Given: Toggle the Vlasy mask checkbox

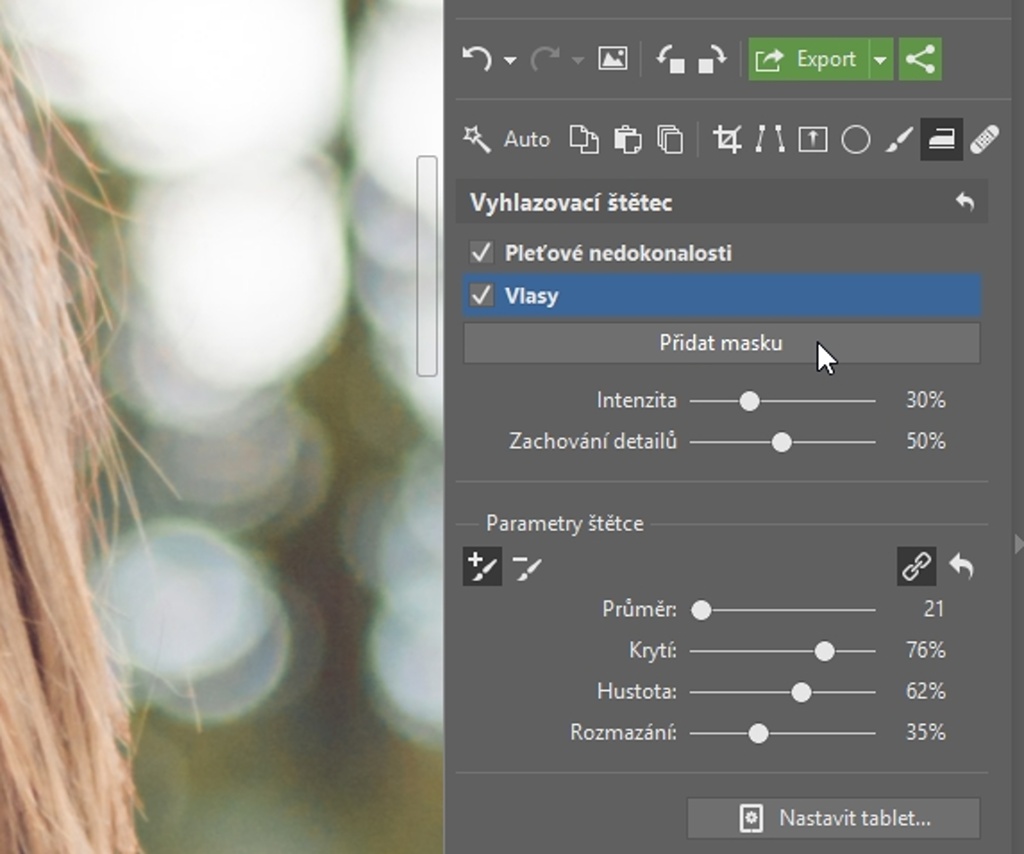Looking at the screenshot, I should point(481,296).
